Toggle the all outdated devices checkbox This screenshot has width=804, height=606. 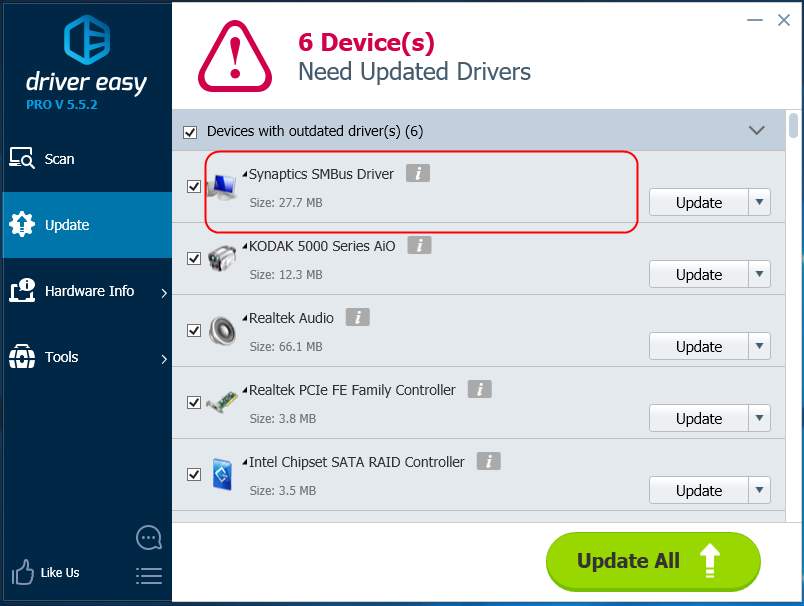click(x=190, y=132)
